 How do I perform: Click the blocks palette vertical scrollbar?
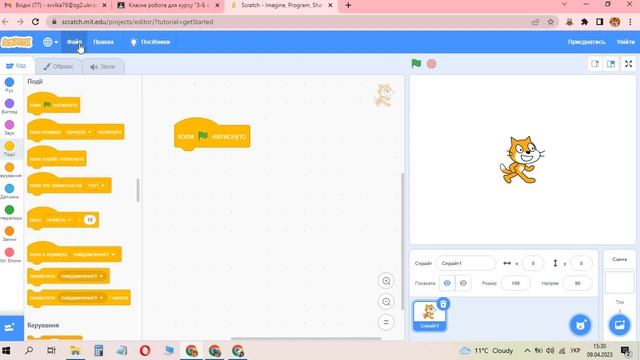point(138,190)
